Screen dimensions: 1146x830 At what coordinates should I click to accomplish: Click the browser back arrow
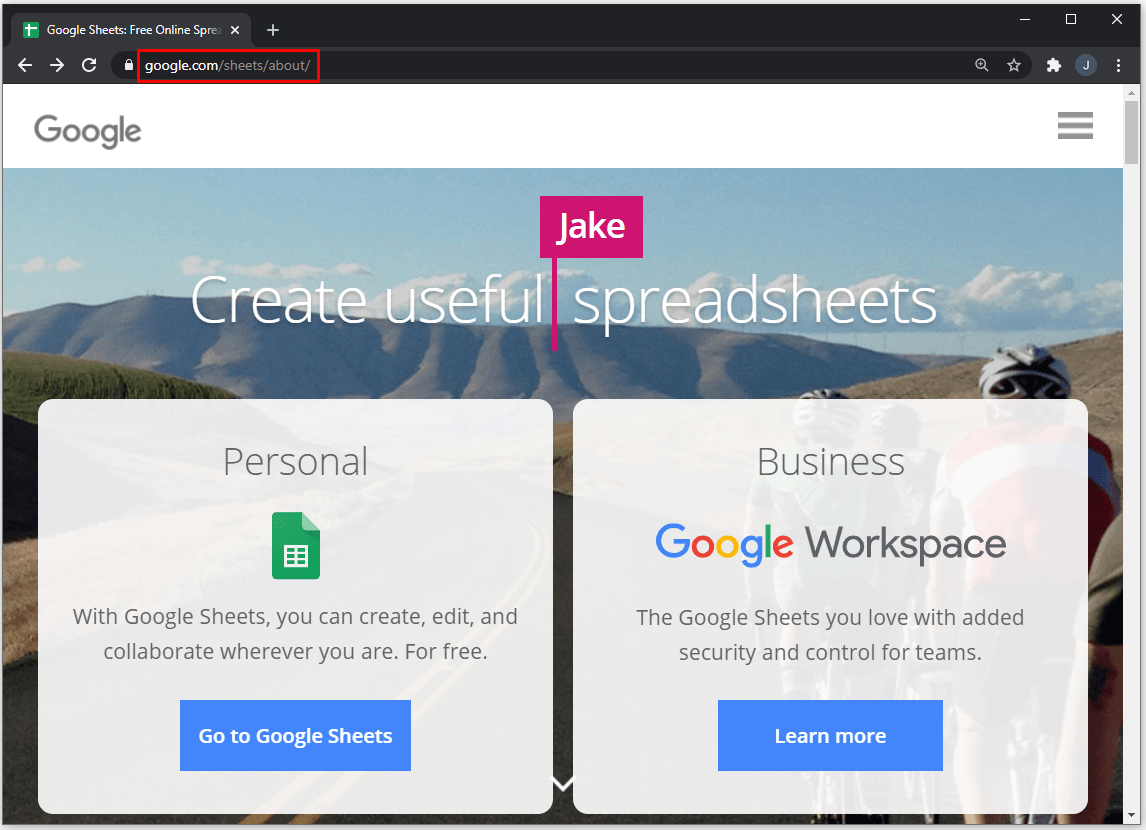tap(25, 65)
